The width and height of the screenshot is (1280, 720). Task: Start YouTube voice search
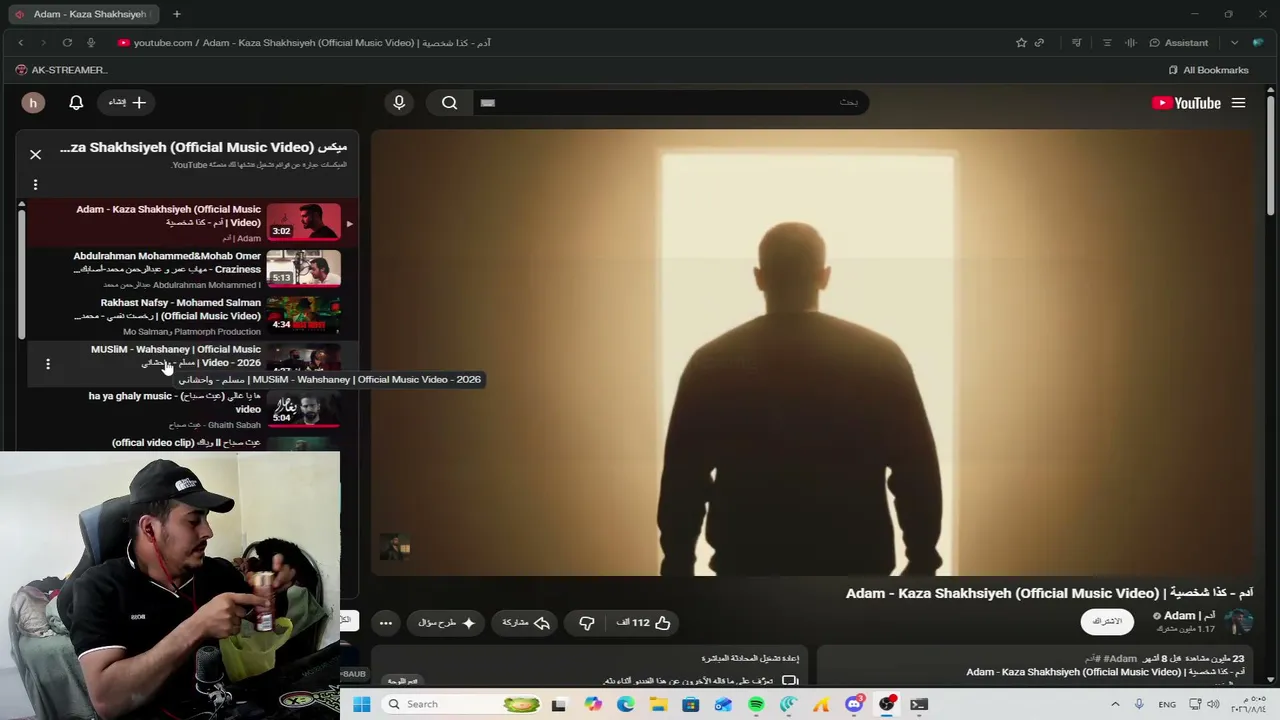pos(399,102)
